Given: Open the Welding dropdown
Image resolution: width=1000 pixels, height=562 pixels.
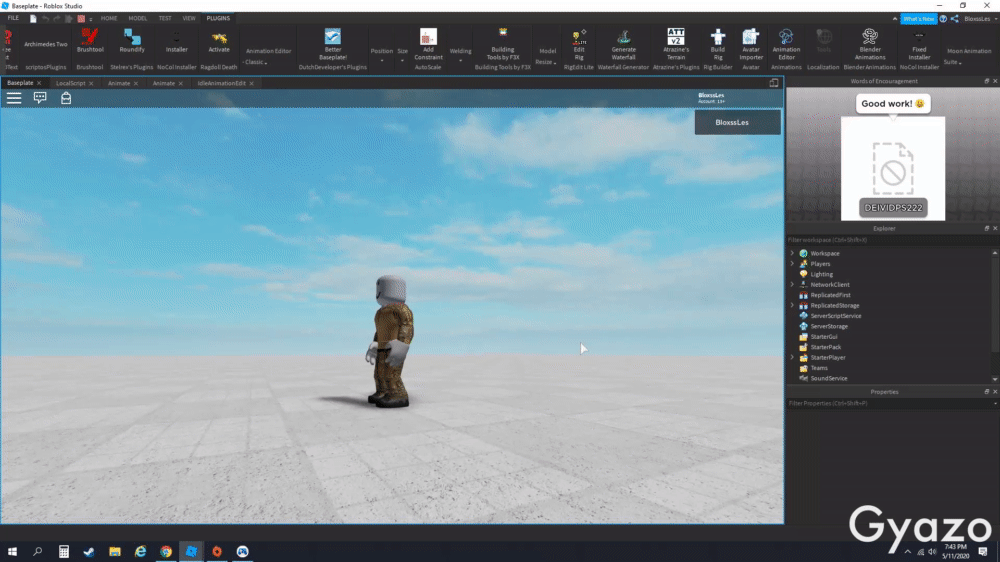Looking at the screenshot, I should click(x=460, y=55).
